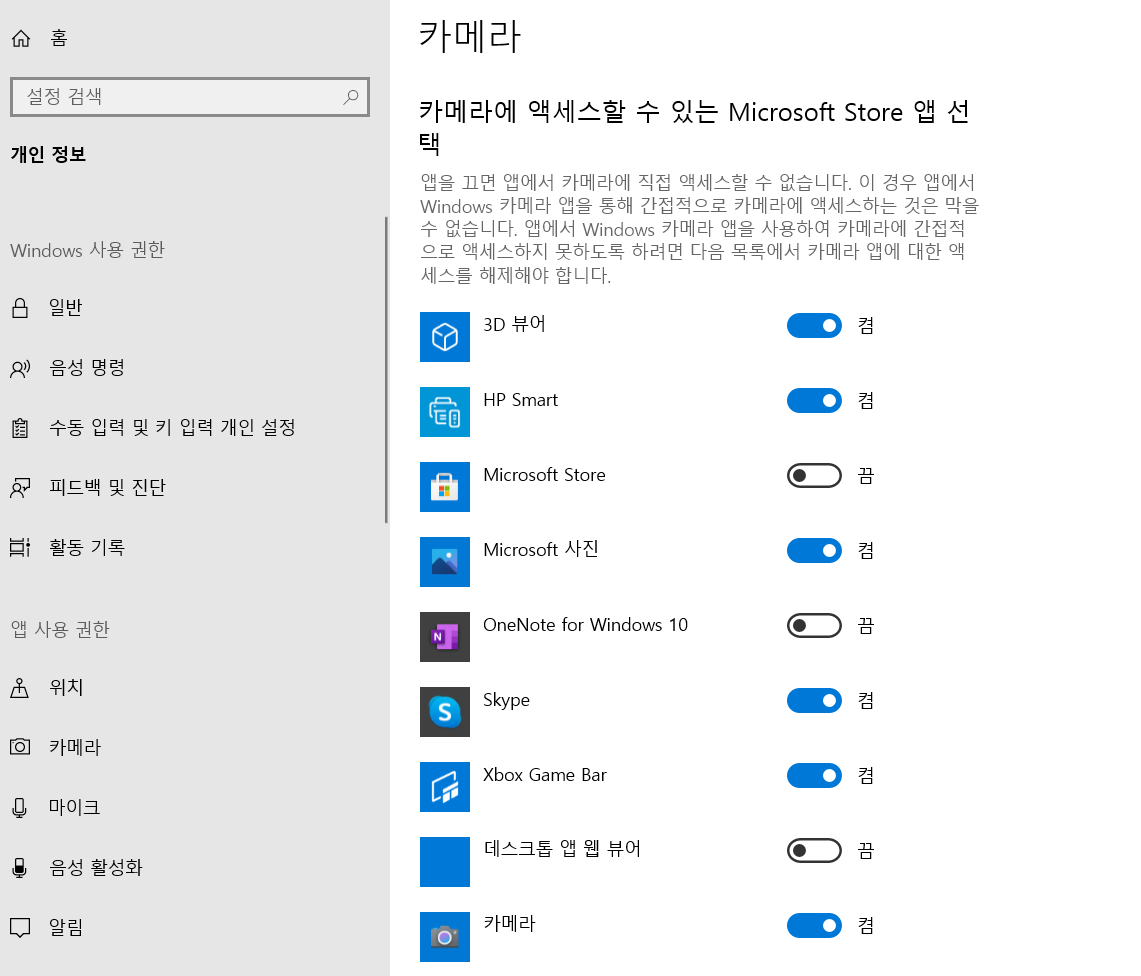Click clipboard icon beside 수동 입력
The image size is (1141, 976).
click(20, 428)
